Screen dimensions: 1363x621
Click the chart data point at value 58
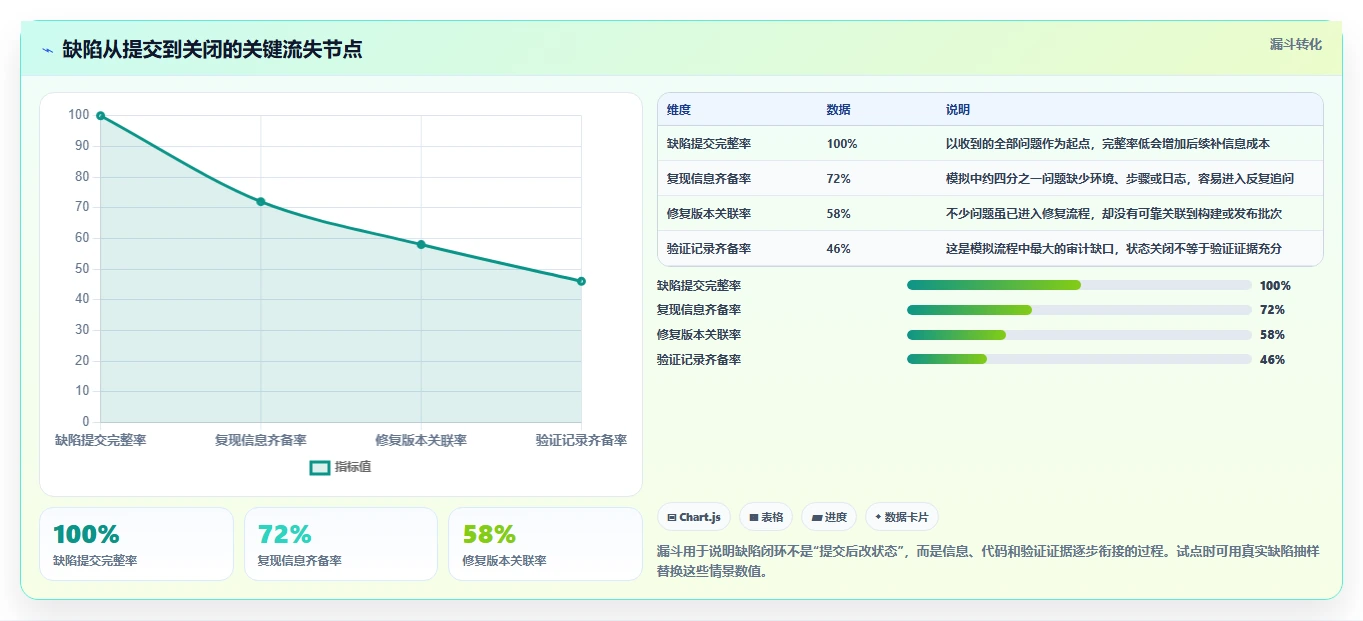coord(421,244)
